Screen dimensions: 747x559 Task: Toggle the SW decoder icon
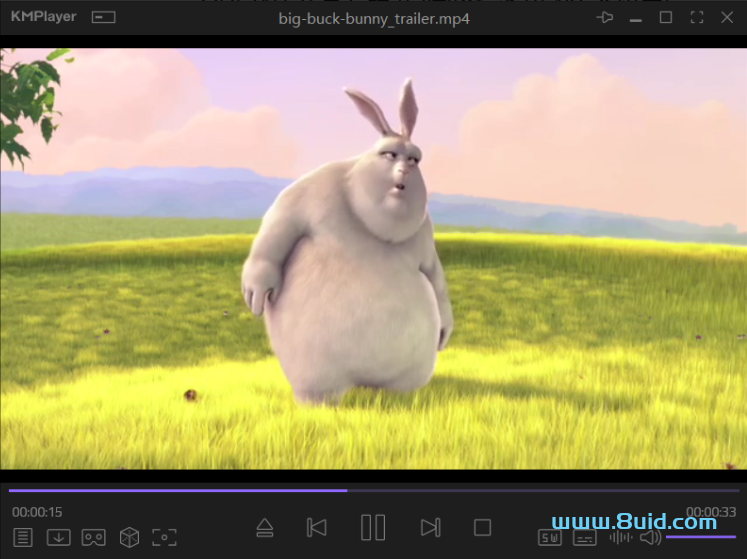pos(550,538)
